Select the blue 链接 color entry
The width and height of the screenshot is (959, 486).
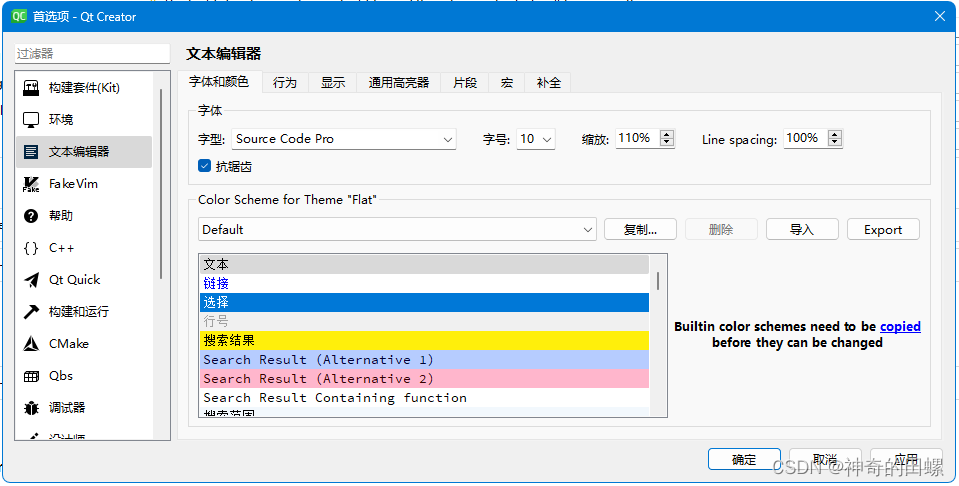[424, 283]
